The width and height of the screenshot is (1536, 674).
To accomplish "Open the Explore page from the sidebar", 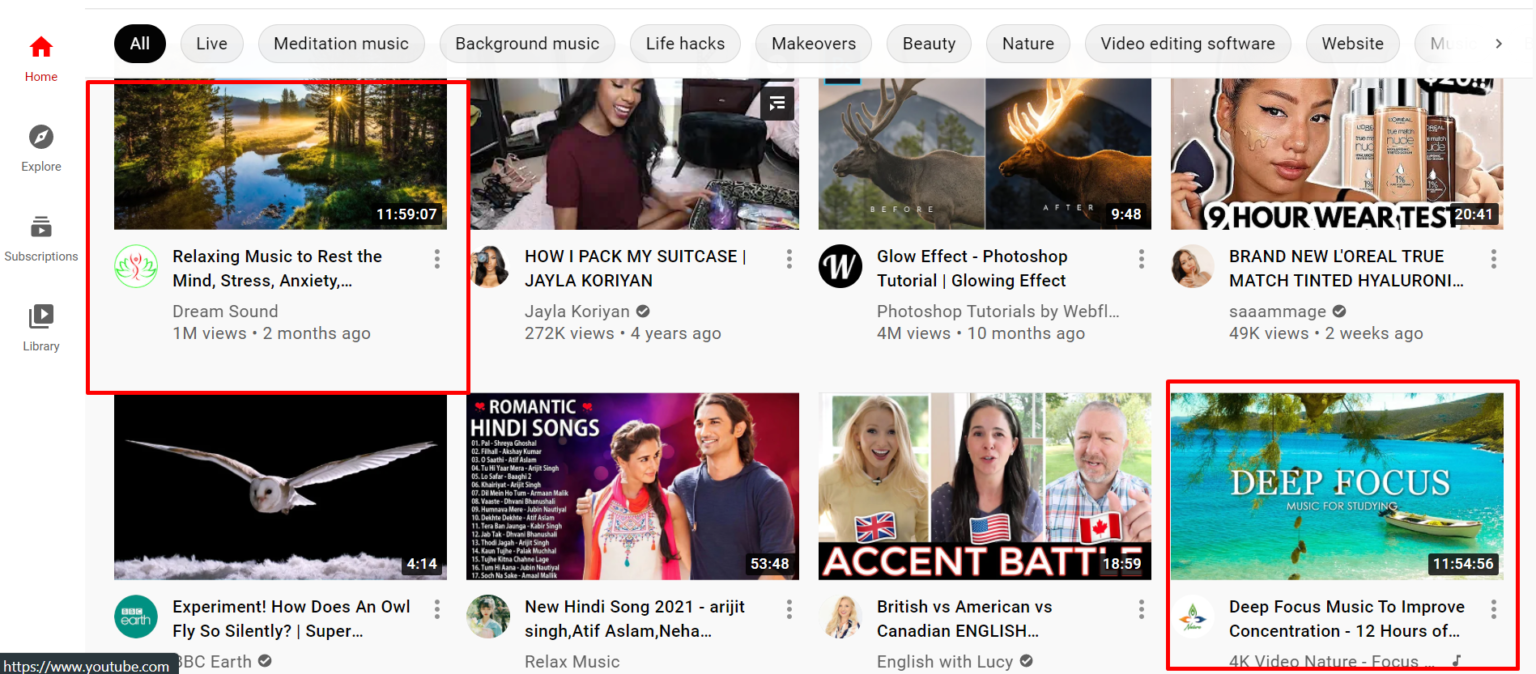I will click(40, 145).
